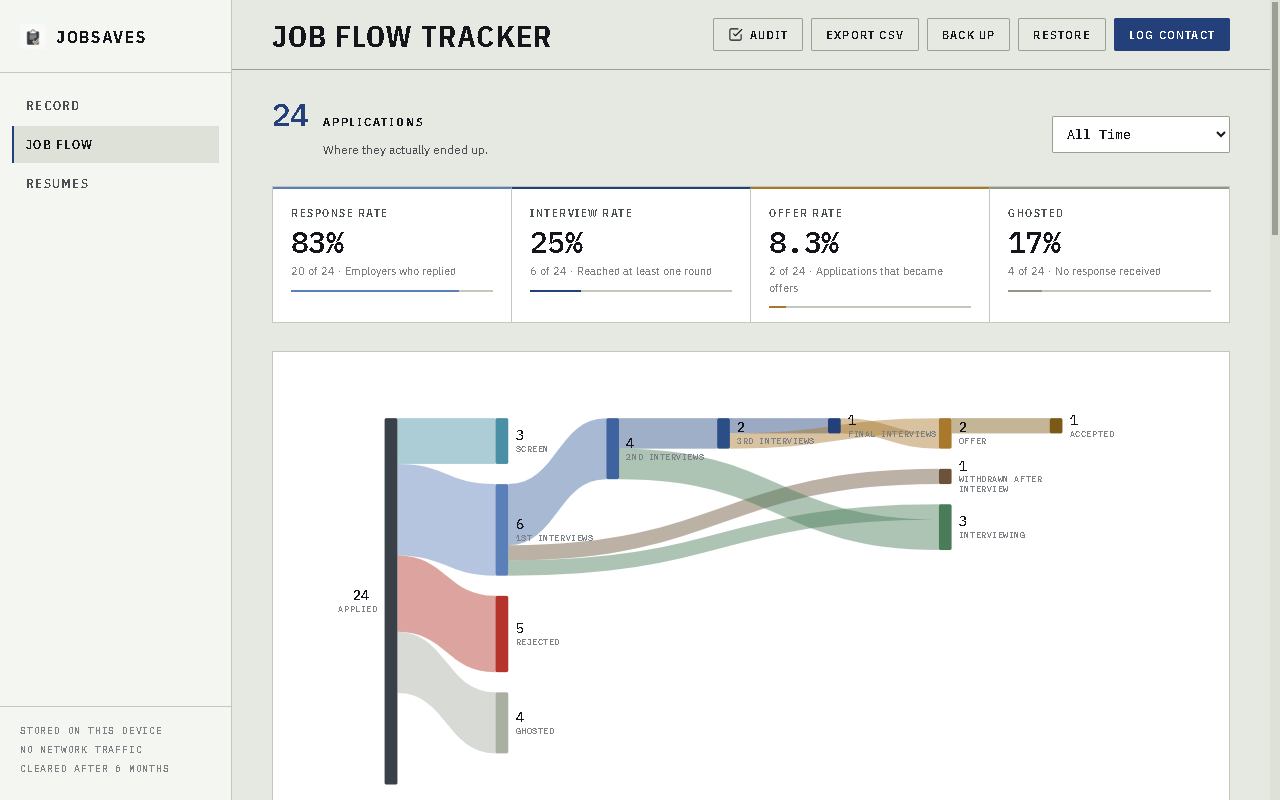The image size is (1280, 800).
Task: Click the Audit button
Action: (x=758, y=34)
